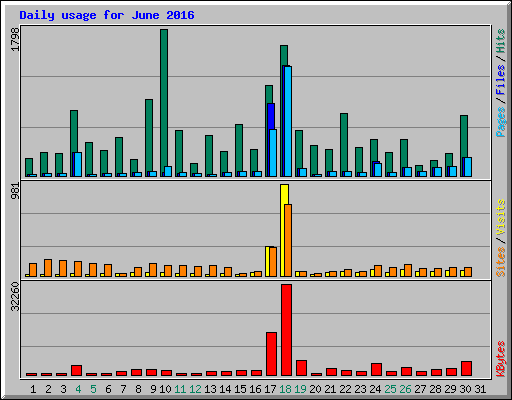Click day label 16 on the axis
The width and height of the screenshot is (512, 400).
[x=255, y=389]
